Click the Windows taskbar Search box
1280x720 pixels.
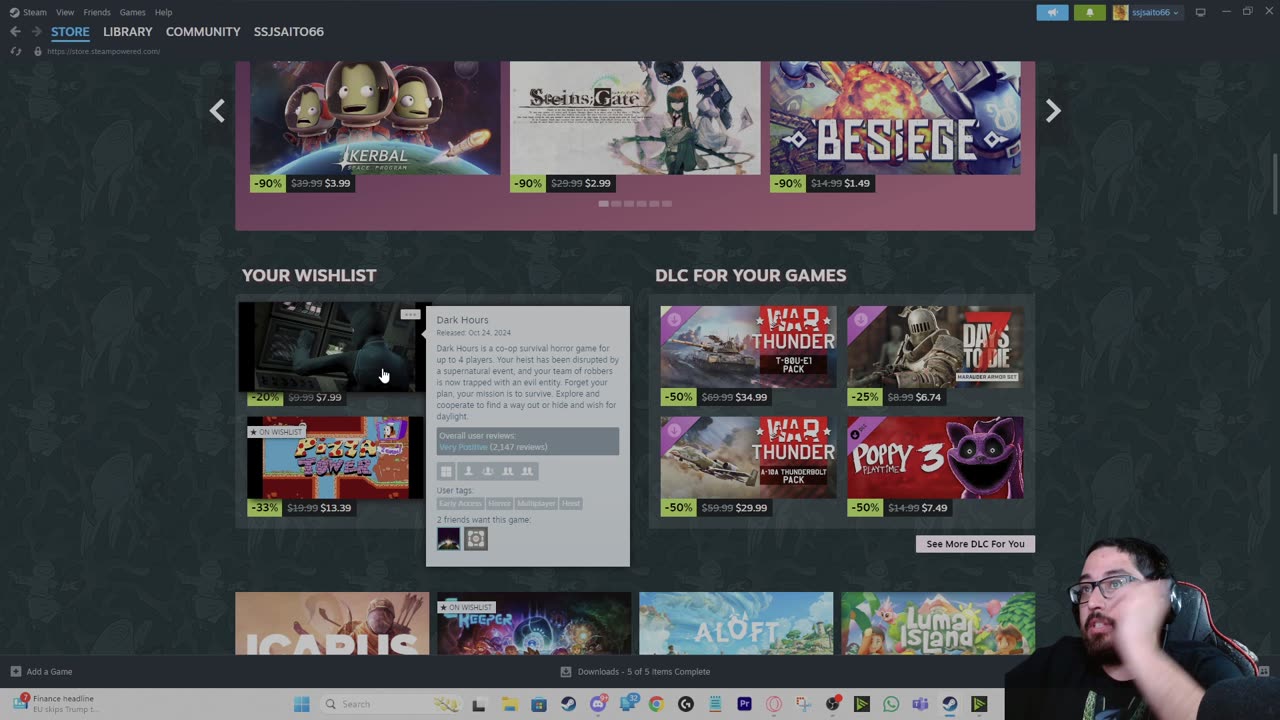coord(392,704)
